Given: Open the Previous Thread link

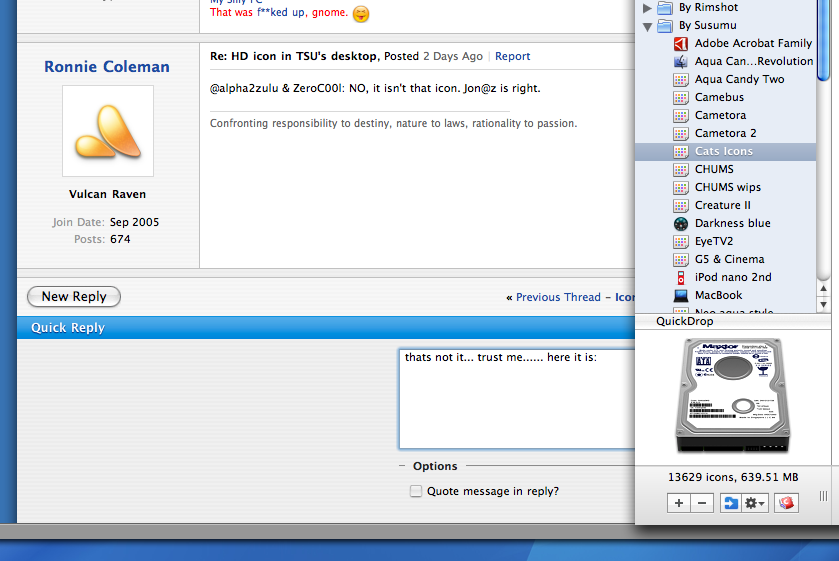Looking at the screenshot, I should [558, 297].
